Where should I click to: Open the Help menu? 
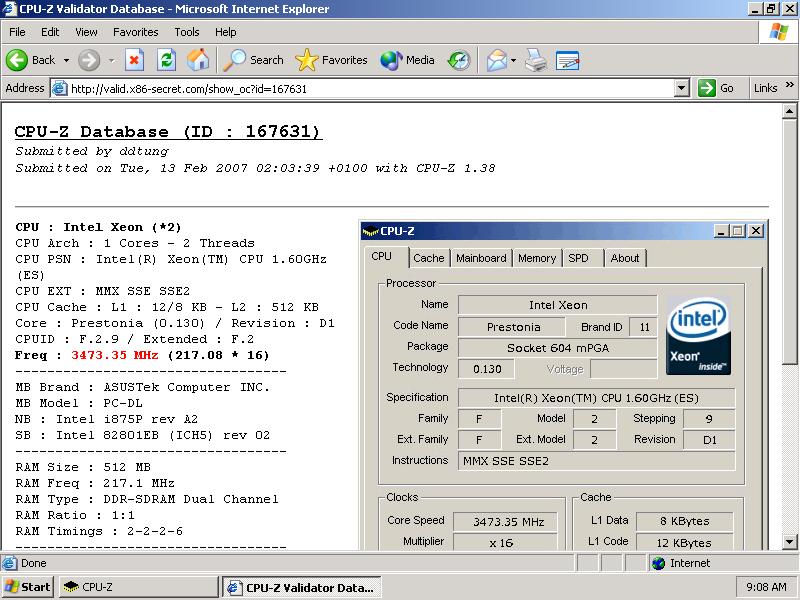pyautogui.click(x=226, y=32)
